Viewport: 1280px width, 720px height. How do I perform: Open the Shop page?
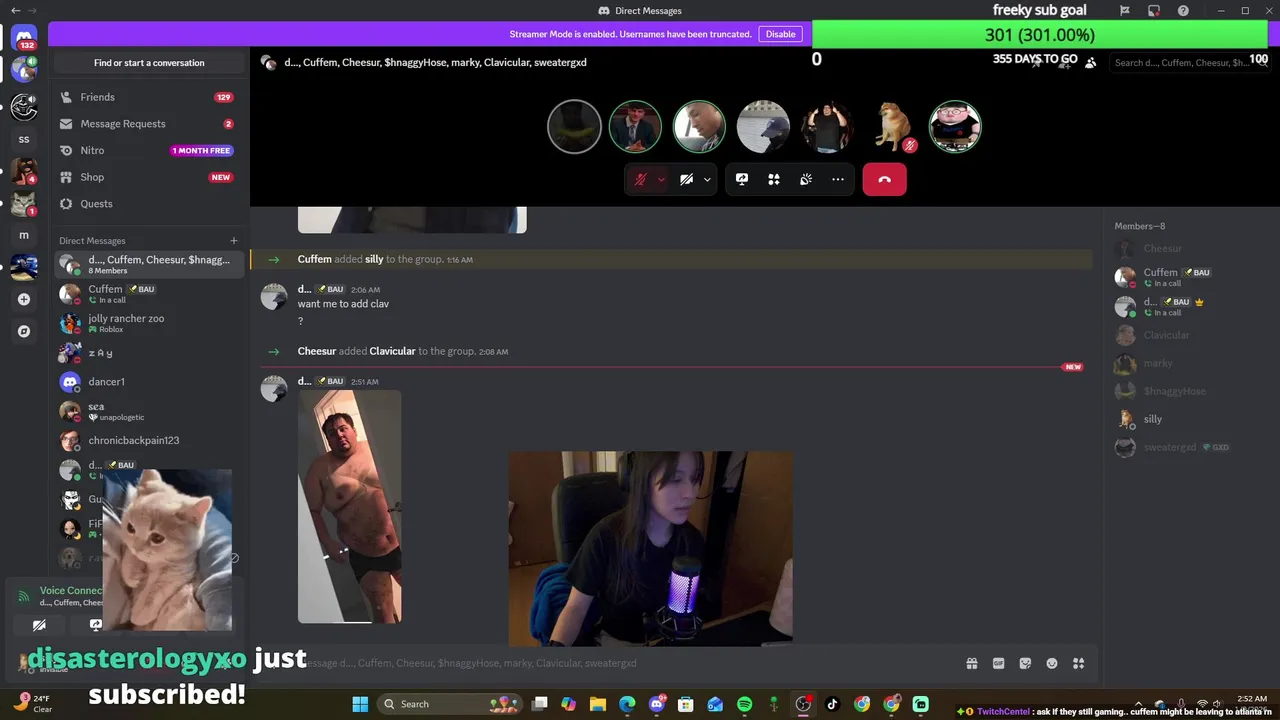click(148, 177)
